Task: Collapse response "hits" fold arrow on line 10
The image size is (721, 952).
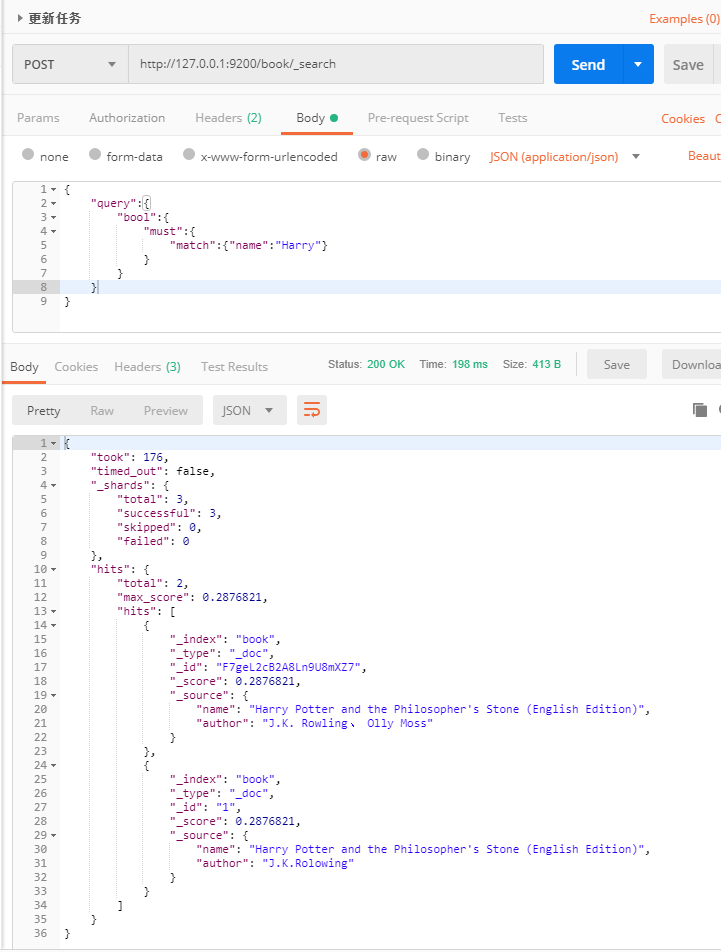Action: [x=53, y=570]
